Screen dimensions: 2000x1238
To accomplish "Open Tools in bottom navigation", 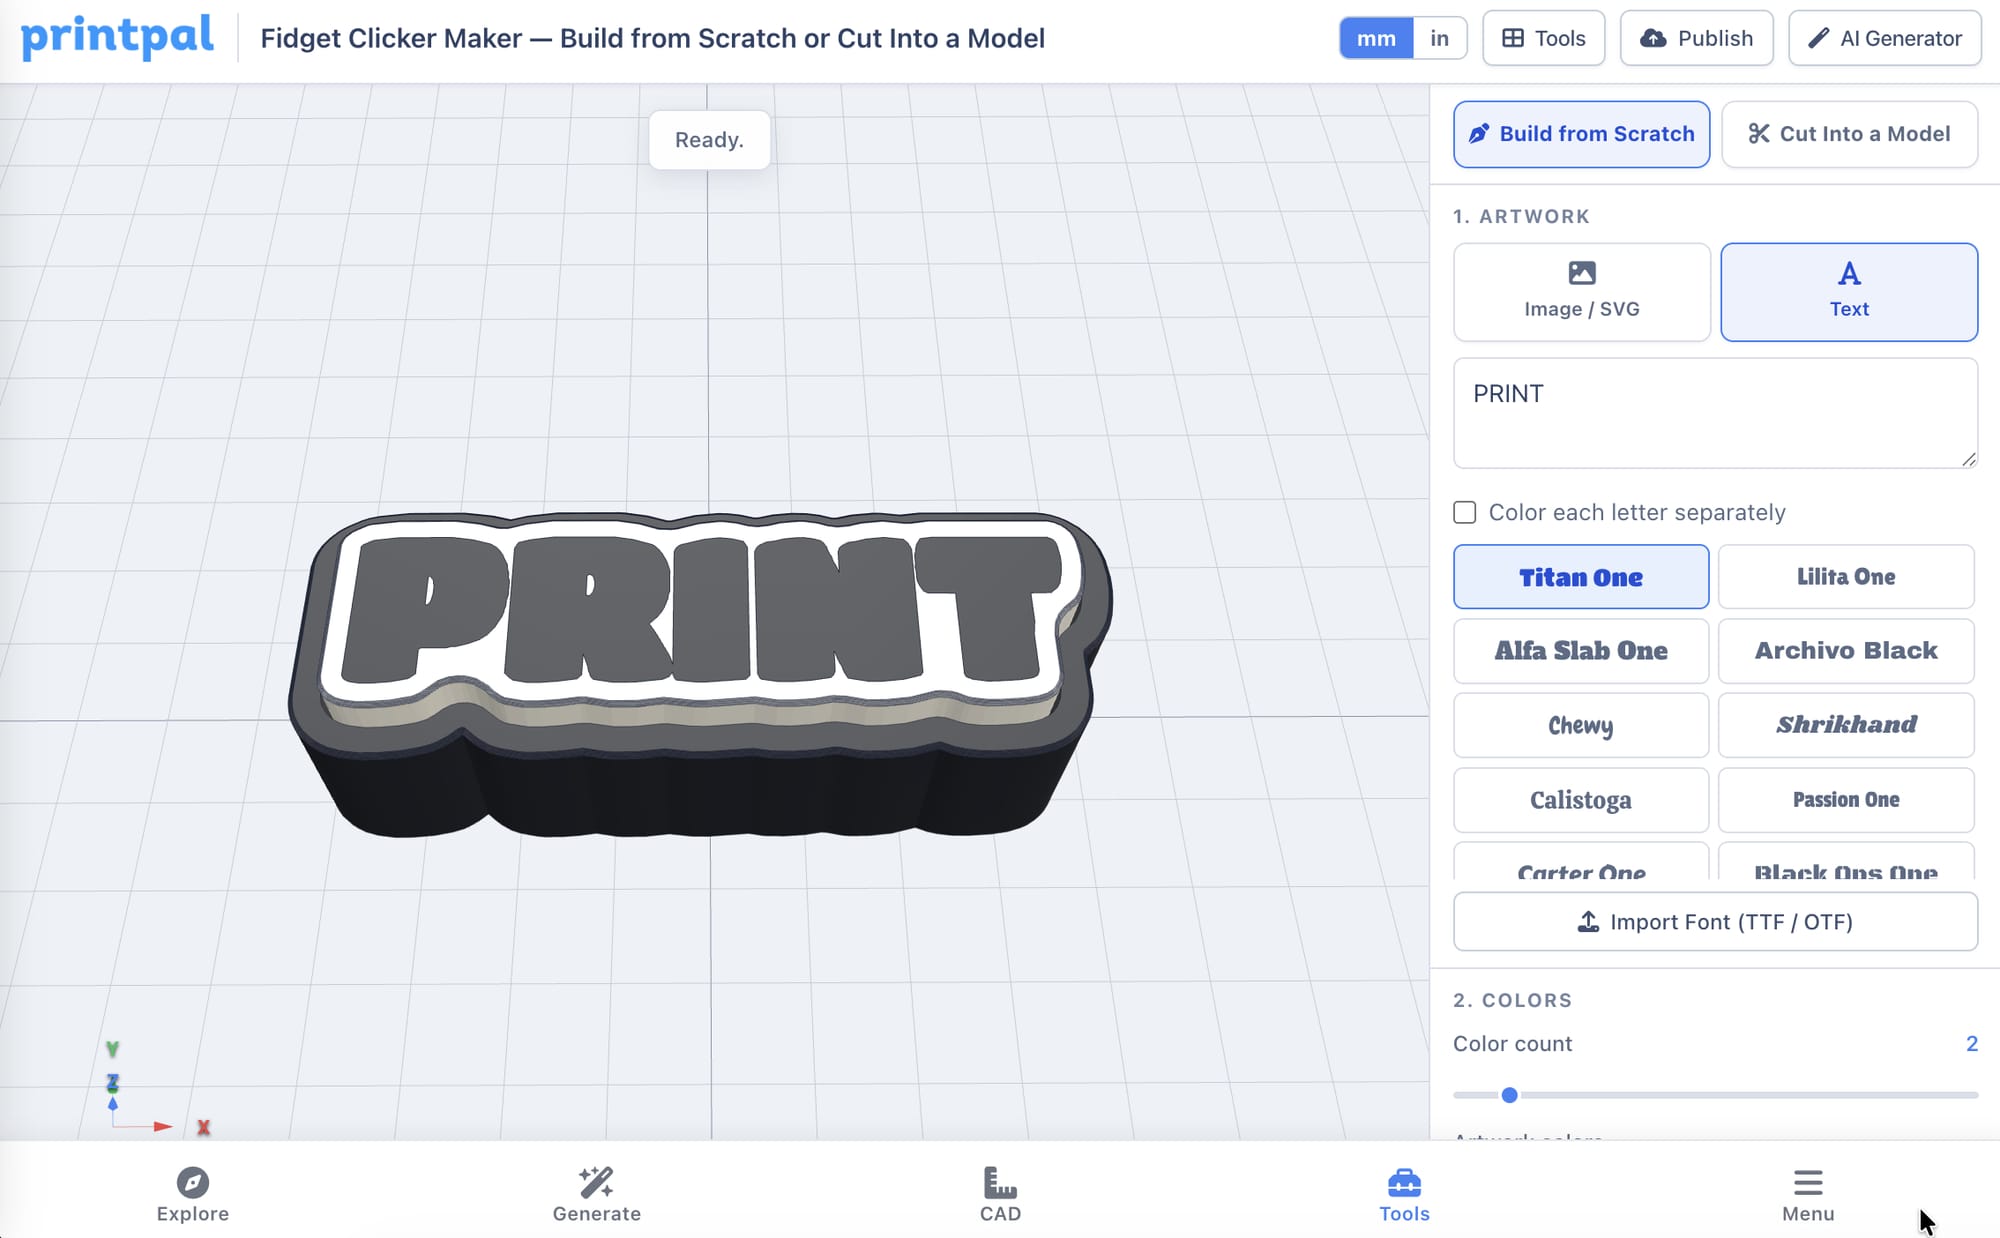I will 1404,1195.
